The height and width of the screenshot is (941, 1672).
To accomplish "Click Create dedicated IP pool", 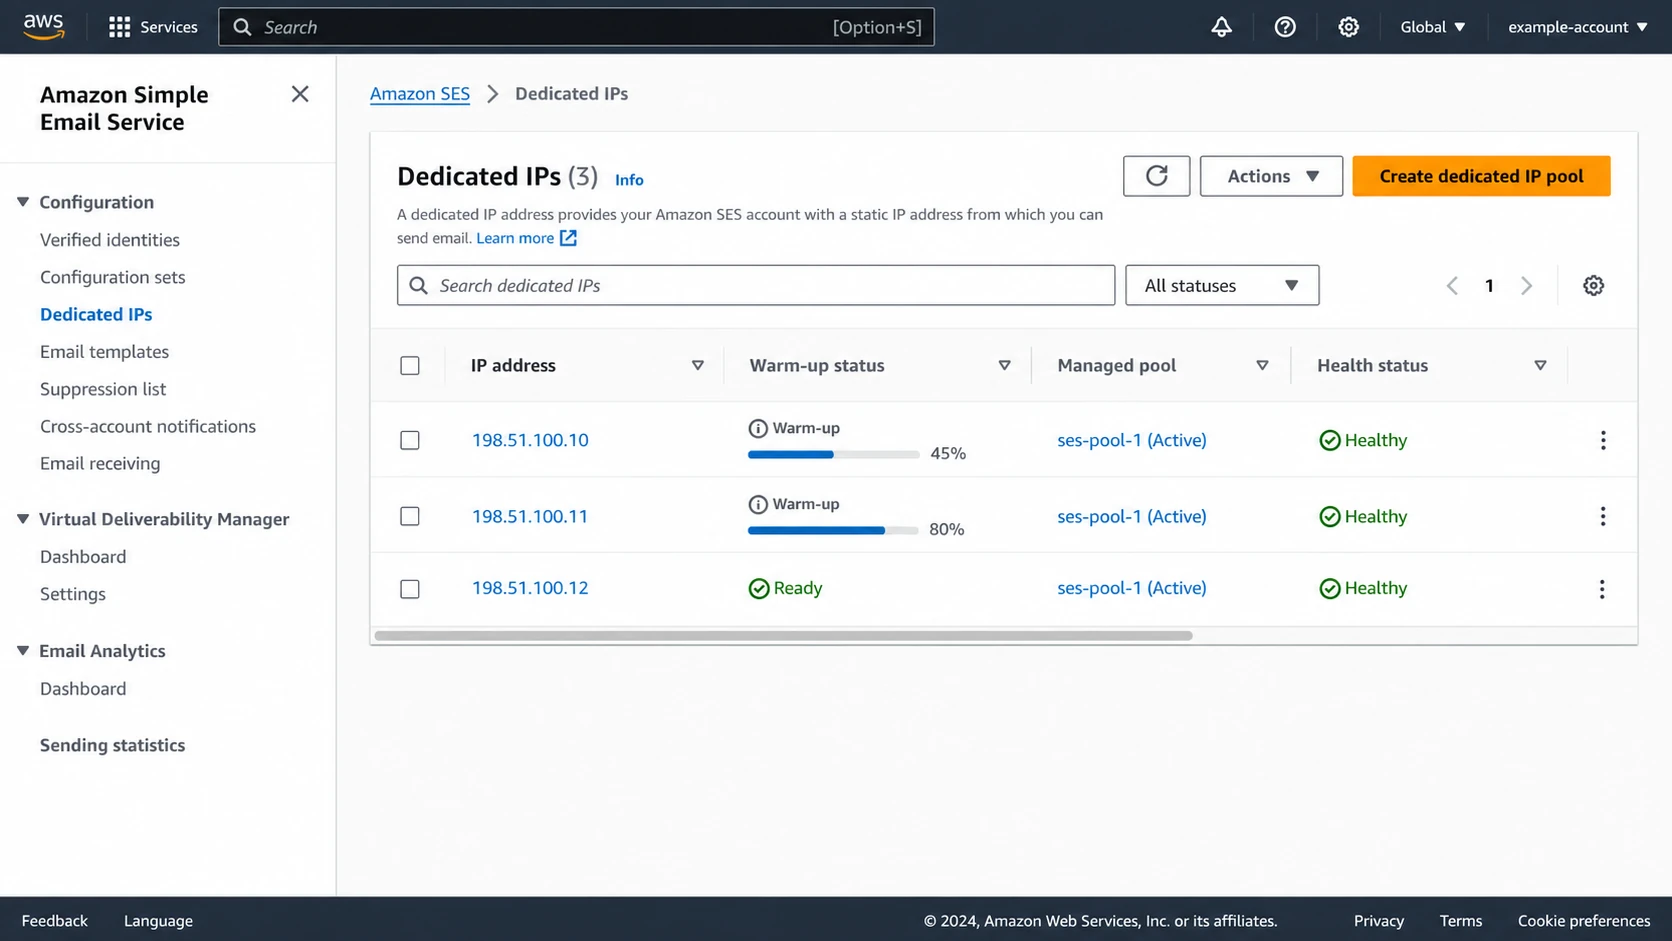I will tap(1481, 176).
